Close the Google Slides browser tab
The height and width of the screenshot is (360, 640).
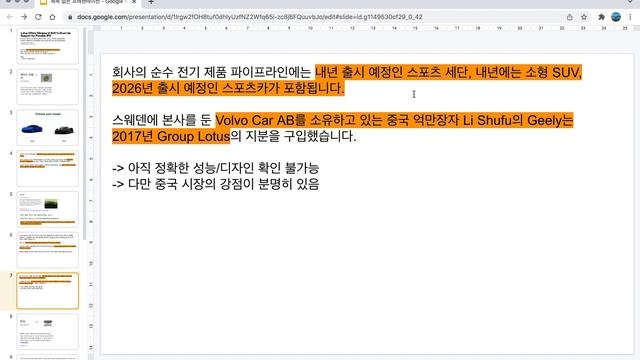pyautogui.click(x=134, y=2)
